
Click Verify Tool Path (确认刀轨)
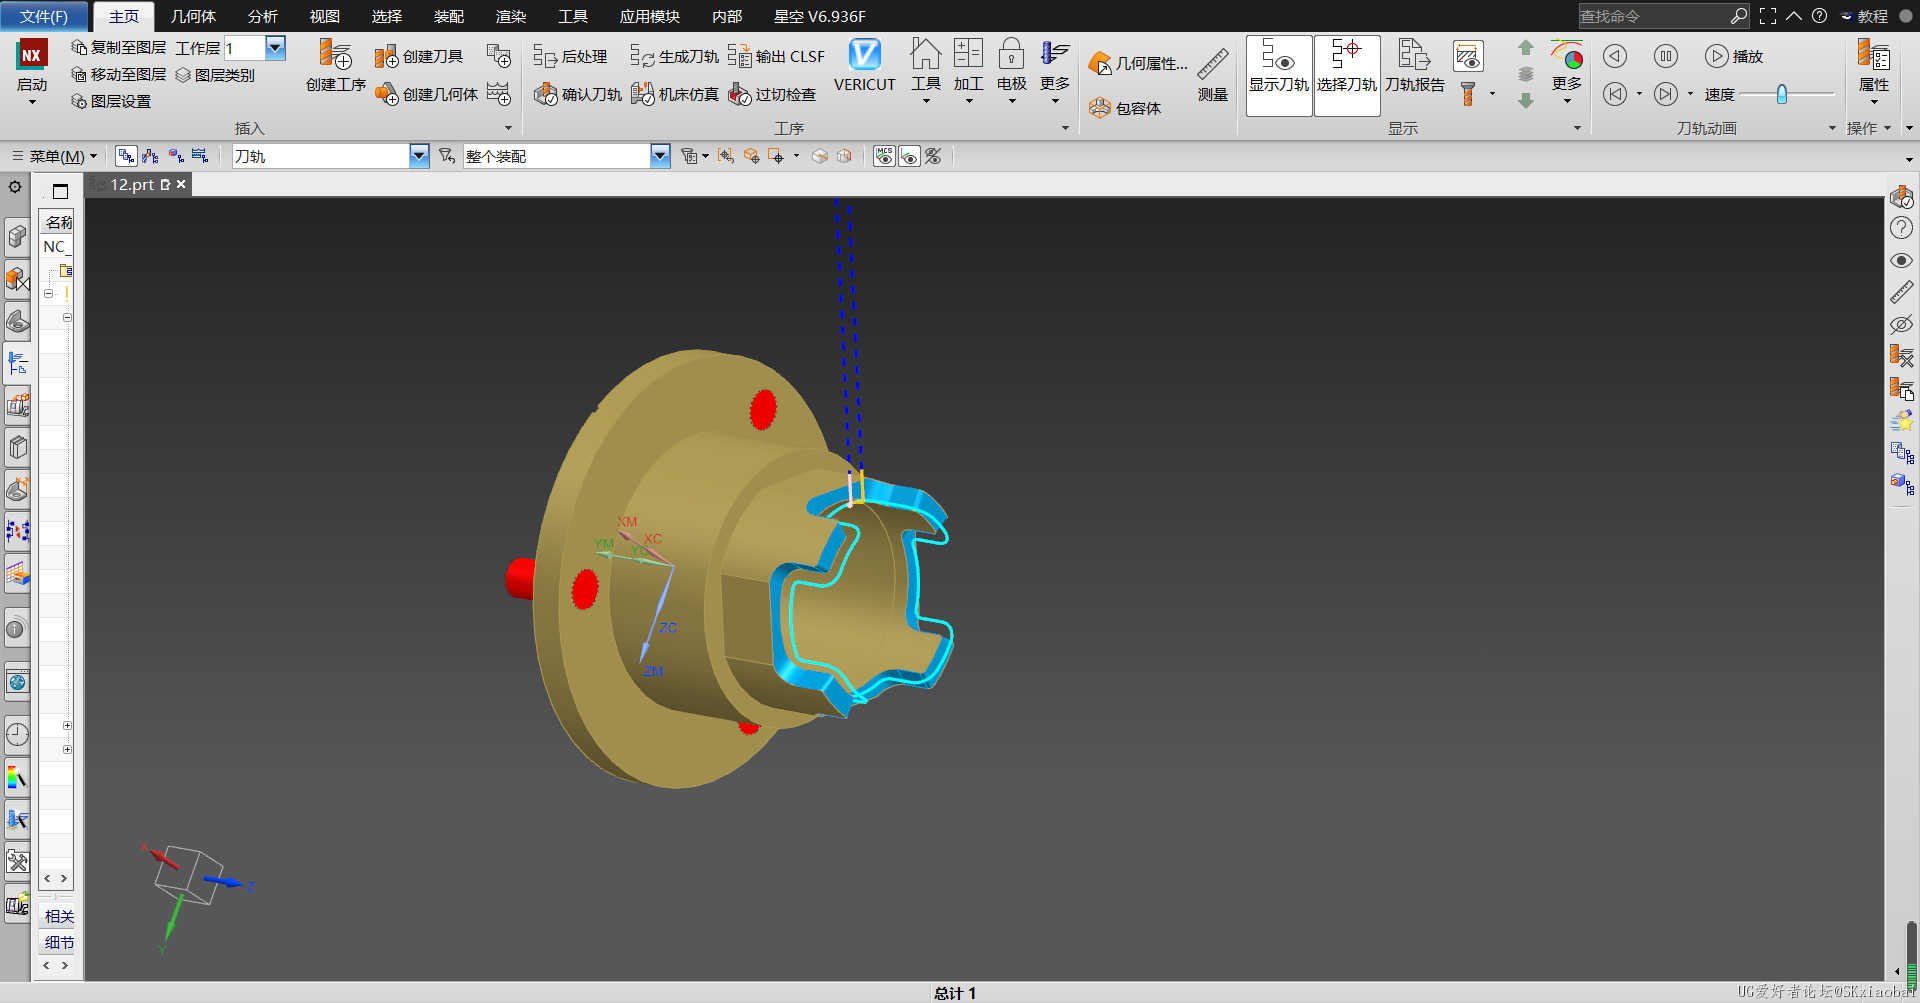click(x=577, y=94)
